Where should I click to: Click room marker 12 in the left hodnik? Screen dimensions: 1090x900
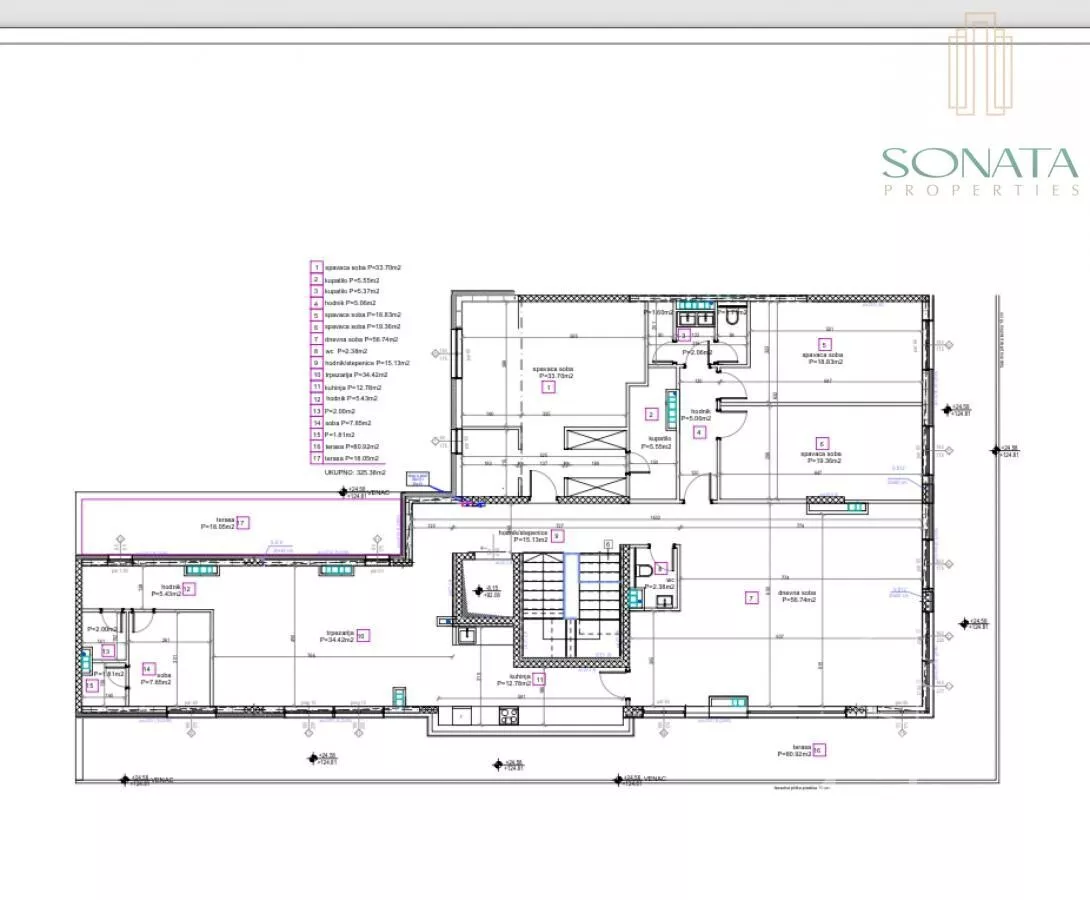click(186, 589)
